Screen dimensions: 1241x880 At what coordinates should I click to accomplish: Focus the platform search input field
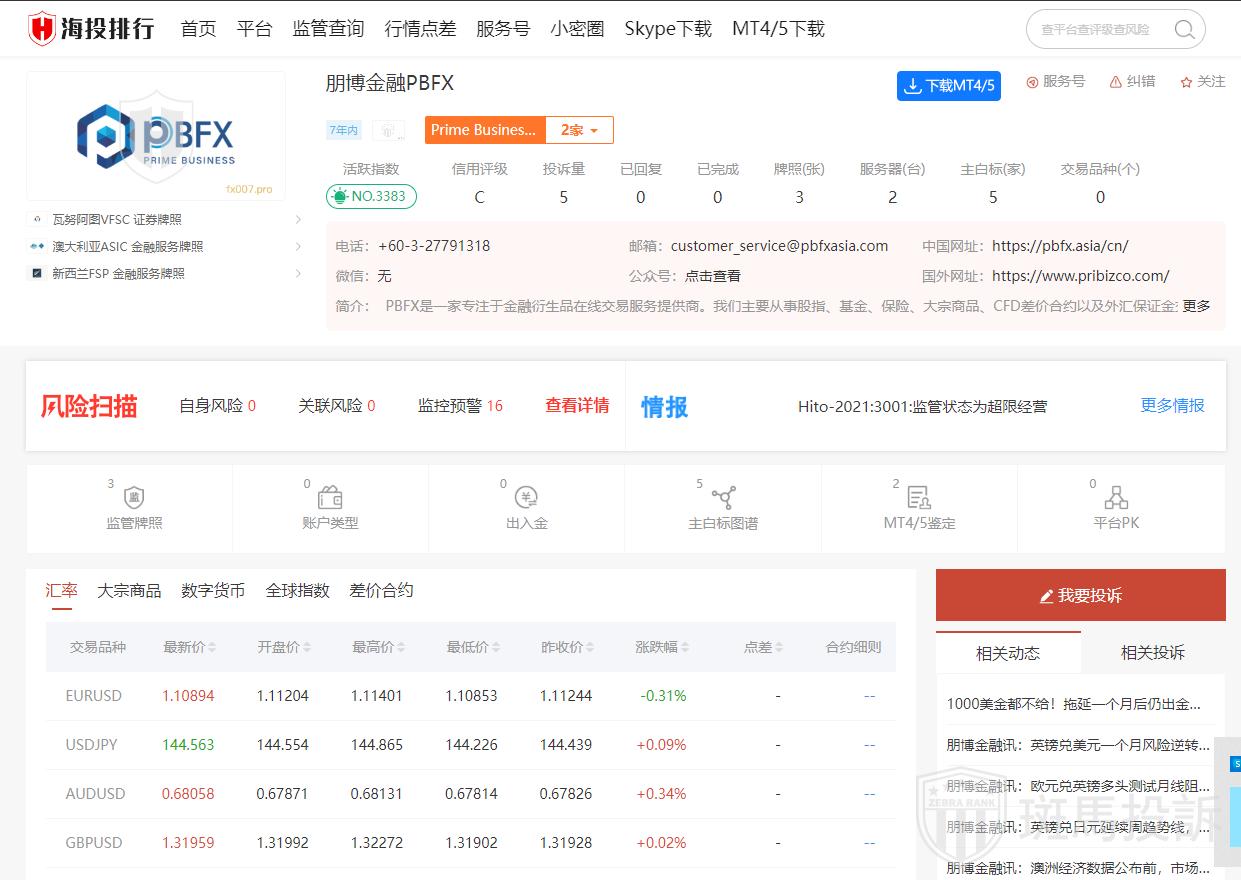[x=1098, y=30]
